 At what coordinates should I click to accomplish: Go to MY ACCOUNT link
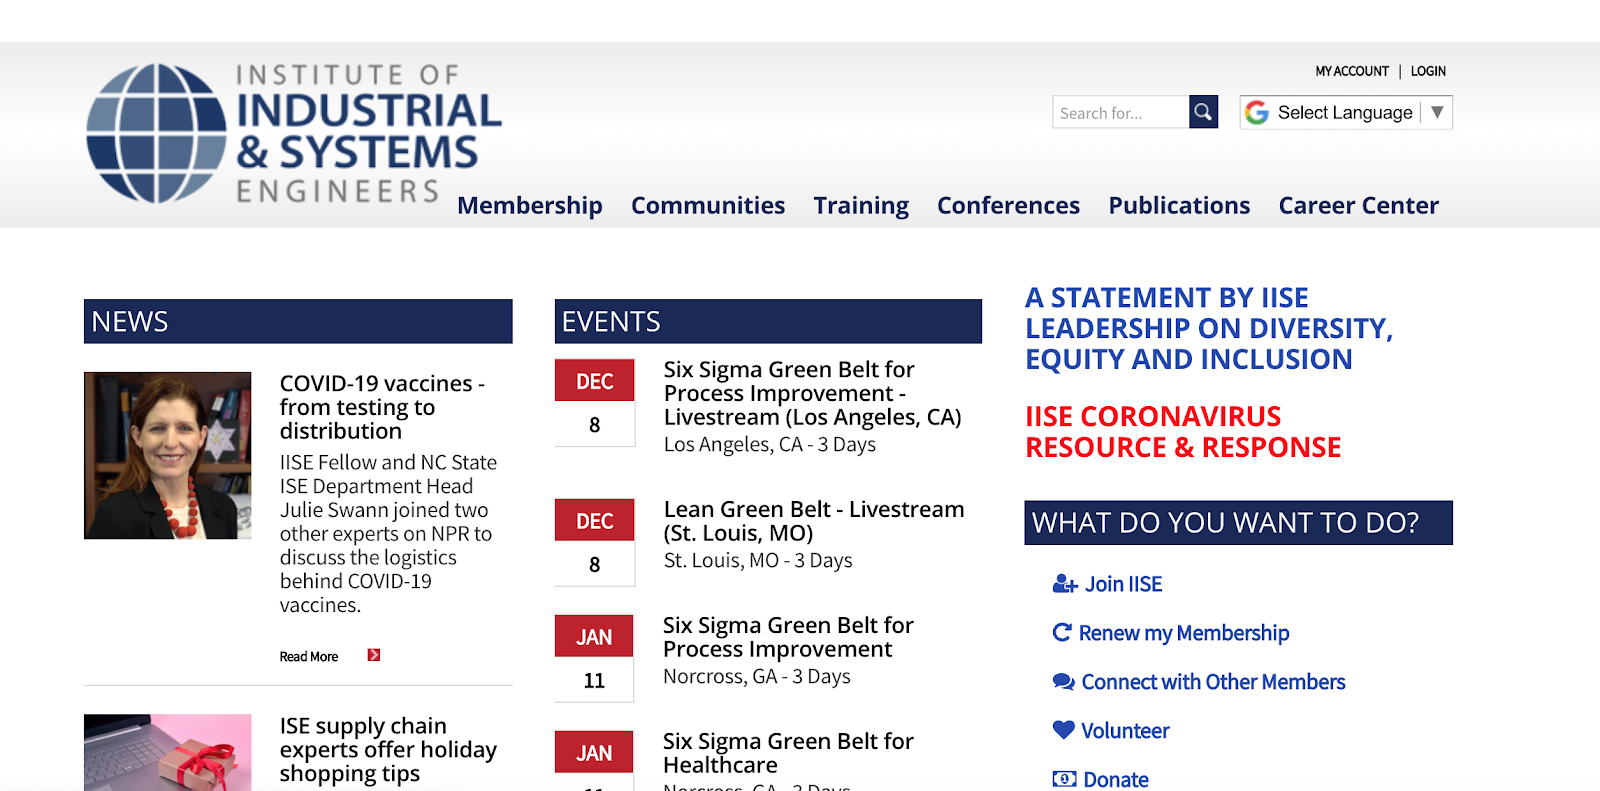point(1352,71)
